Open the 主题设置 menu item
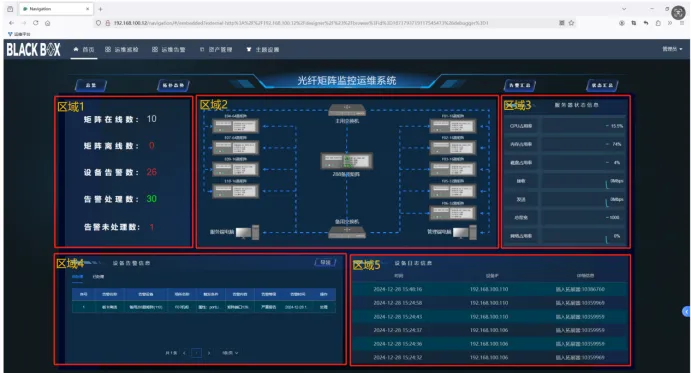The width and height of the screenshot is (691, 374). pos(263,50)
